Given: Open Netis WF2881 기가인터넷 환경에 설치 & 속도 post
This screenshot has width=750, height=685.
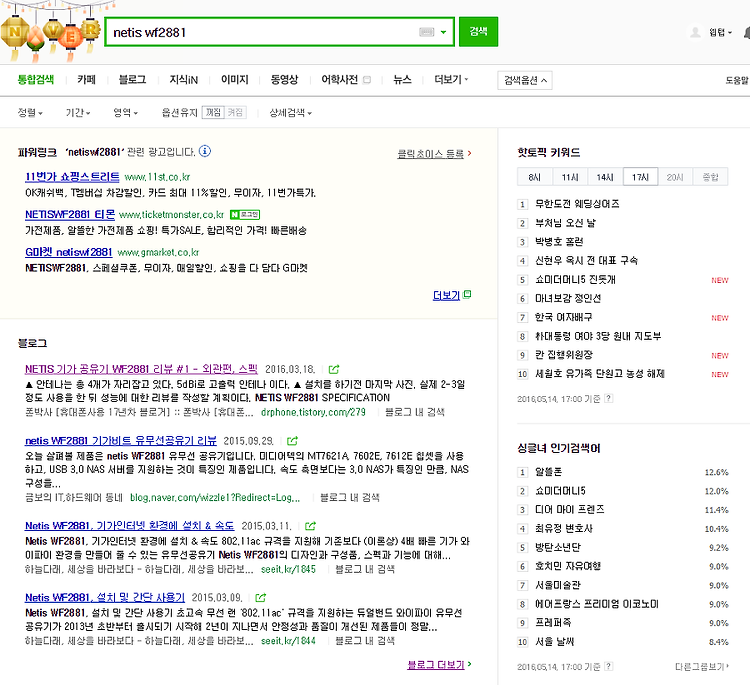Looking at the screenshot, I should [130, 526].
